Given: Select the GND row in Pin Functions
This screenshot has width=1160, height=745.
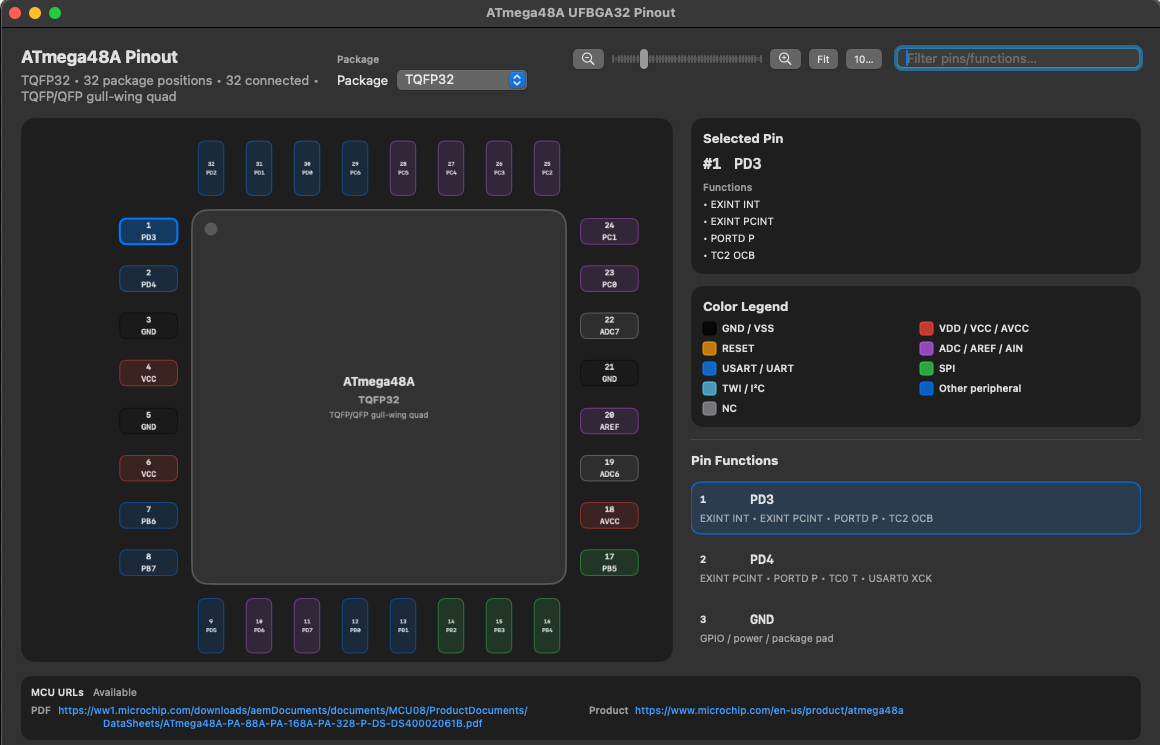Looking at the screenshot, I should click(x=916, y=628).
